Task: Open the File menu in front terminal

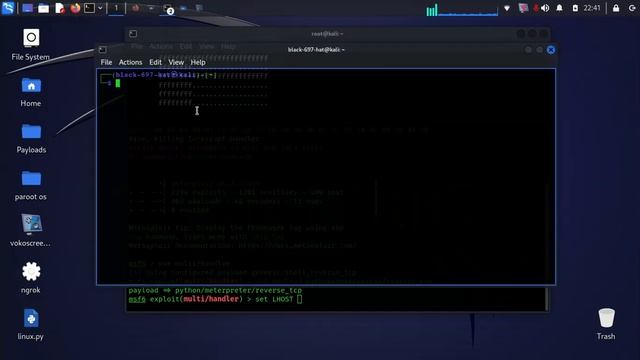Action: [x=106, y=62]
